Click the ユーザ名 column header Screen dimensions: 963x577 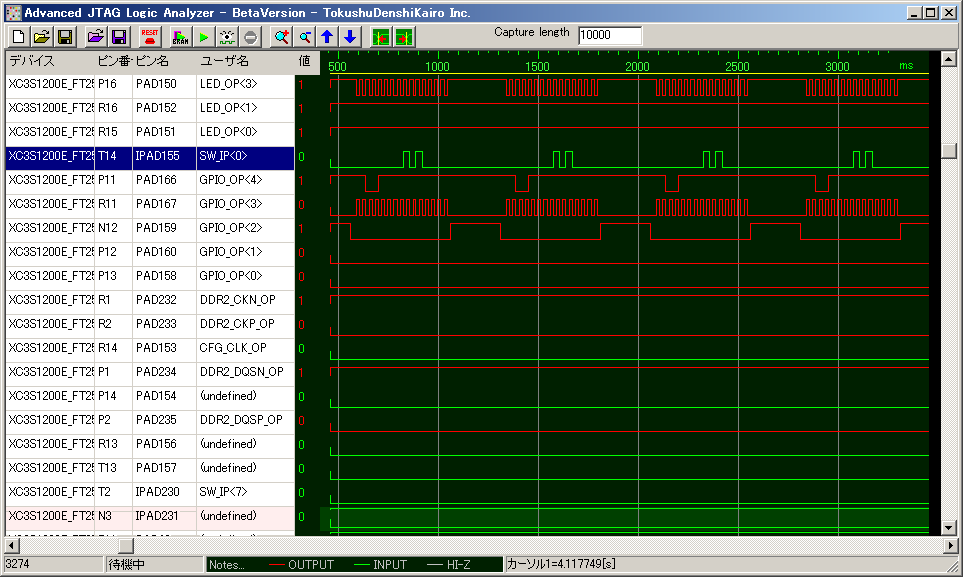click(245, 61)
